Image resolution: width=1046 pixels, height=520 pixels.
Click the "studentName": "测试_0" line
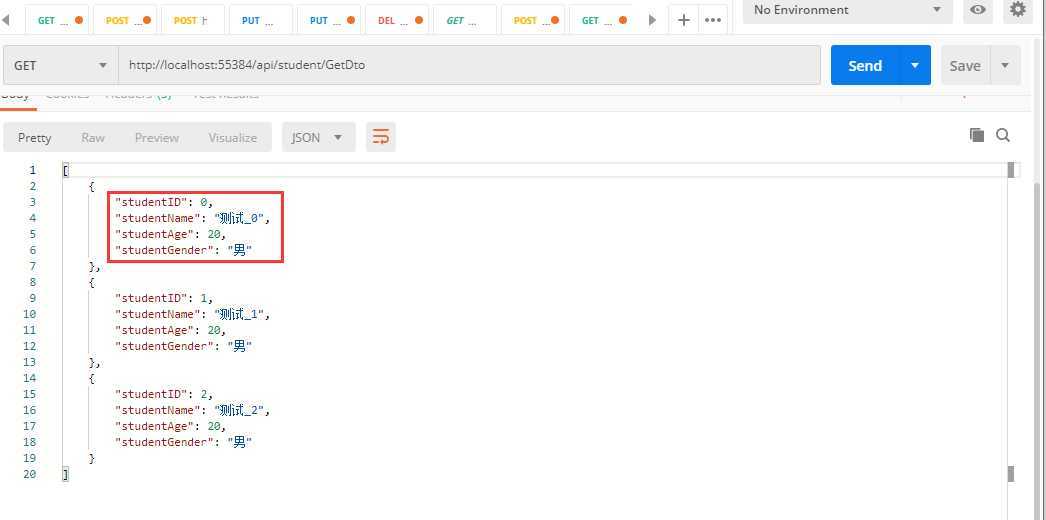pyautogui.click(x=193, y=218)
